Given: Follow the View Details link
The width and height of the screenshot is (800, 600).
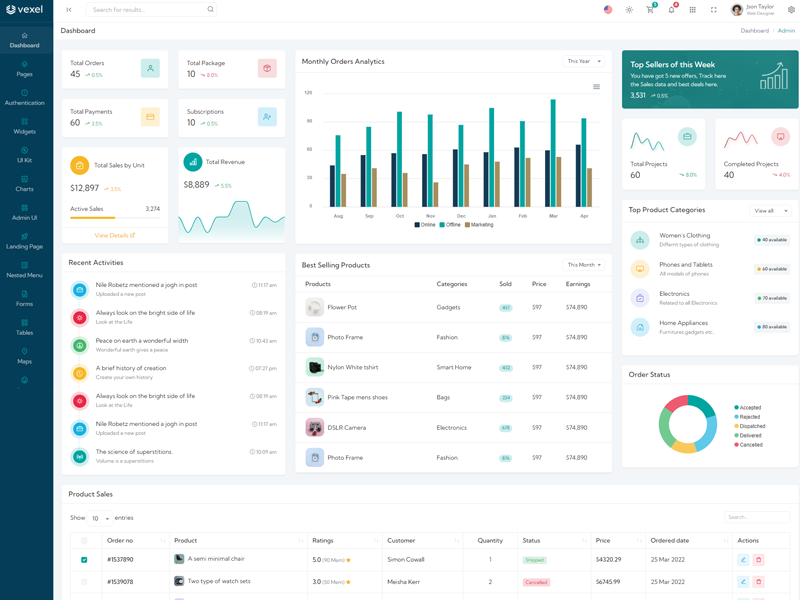Looking at the screenshot, I should point(115,236).
